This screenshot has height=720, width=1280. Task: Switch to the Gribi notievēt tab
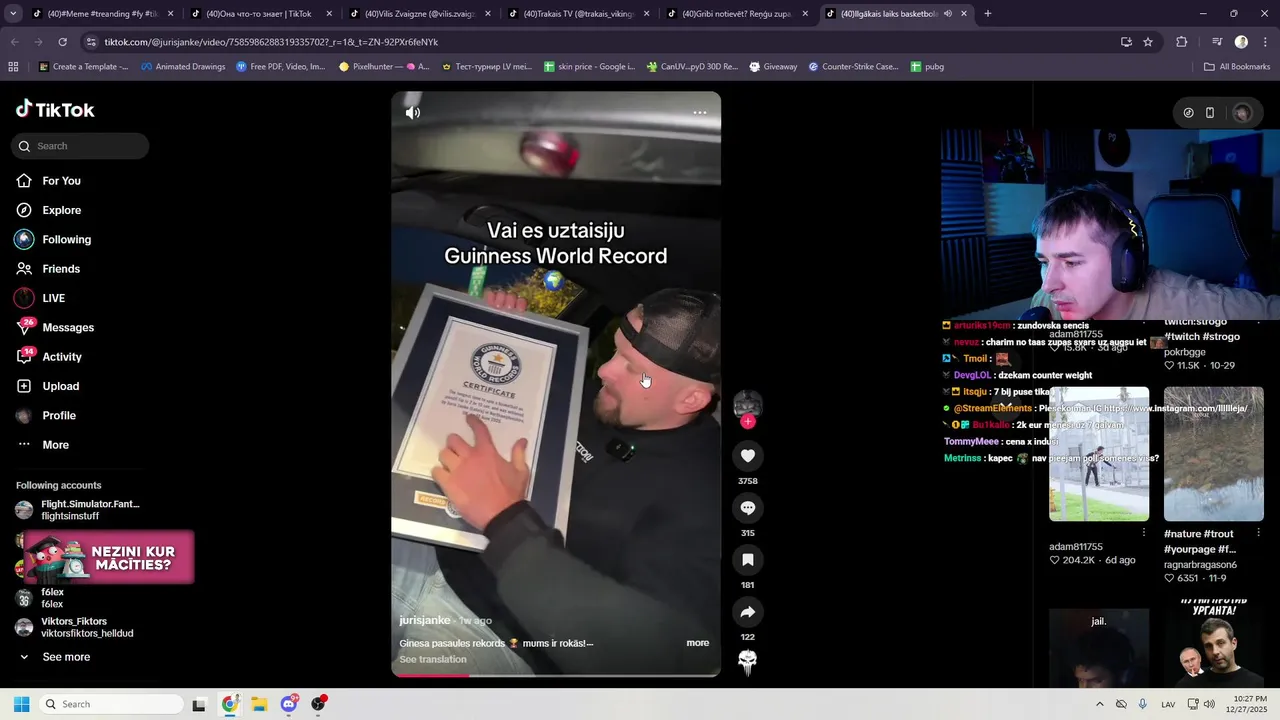[736, 14]
